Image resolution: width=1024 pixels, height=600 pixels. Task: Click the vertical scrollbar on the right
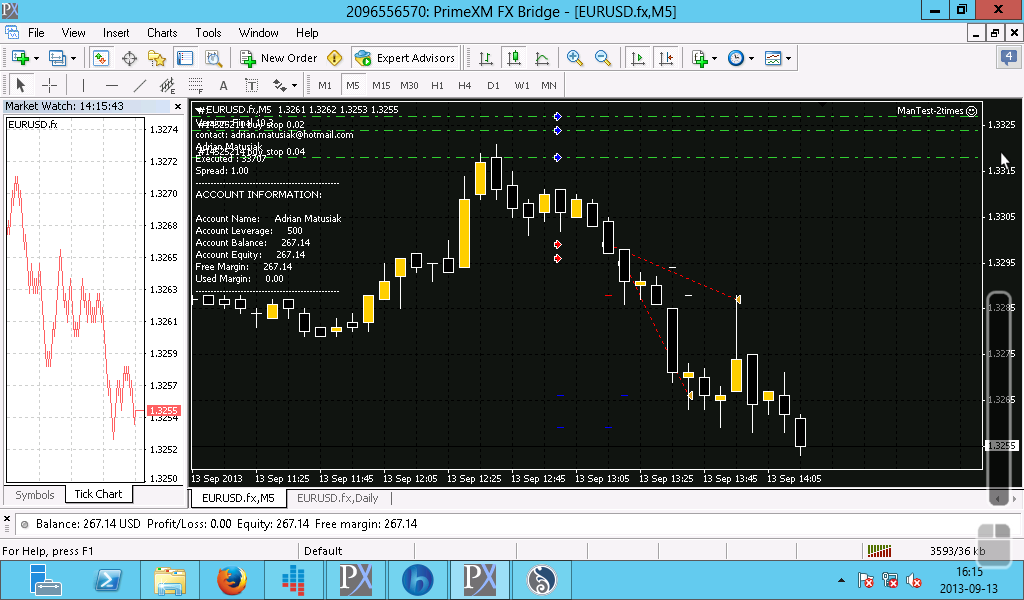pyautogui.click(x=1001, y=398)
